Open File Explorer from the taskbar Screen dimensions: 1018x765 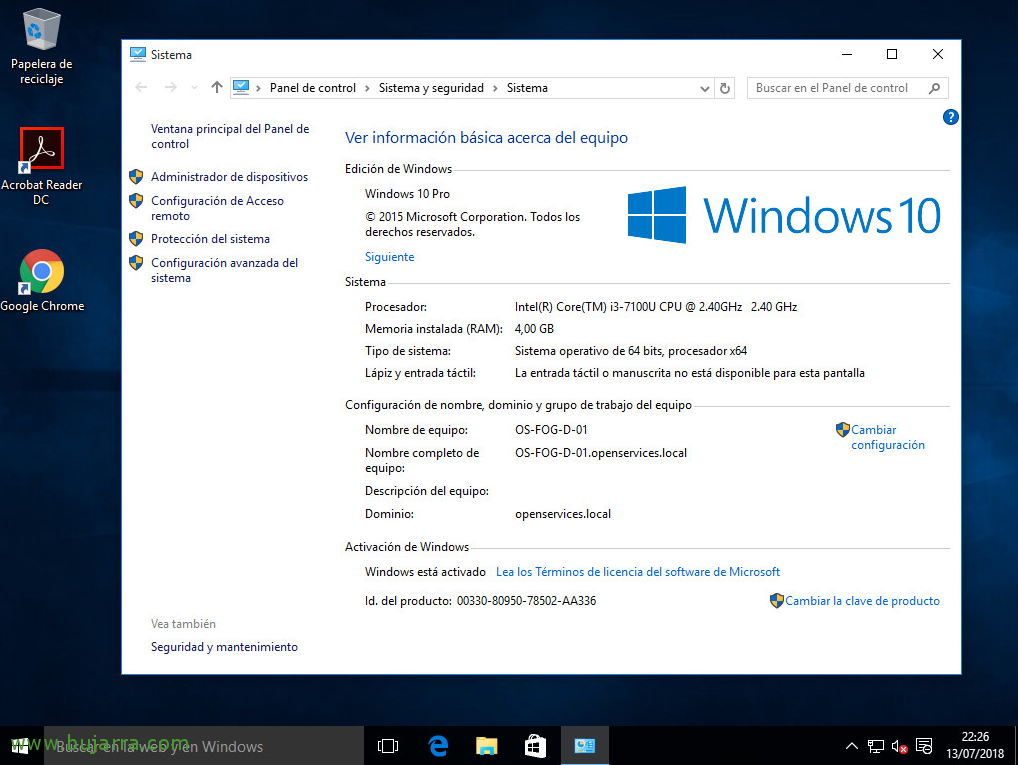(x=486, y=746)
